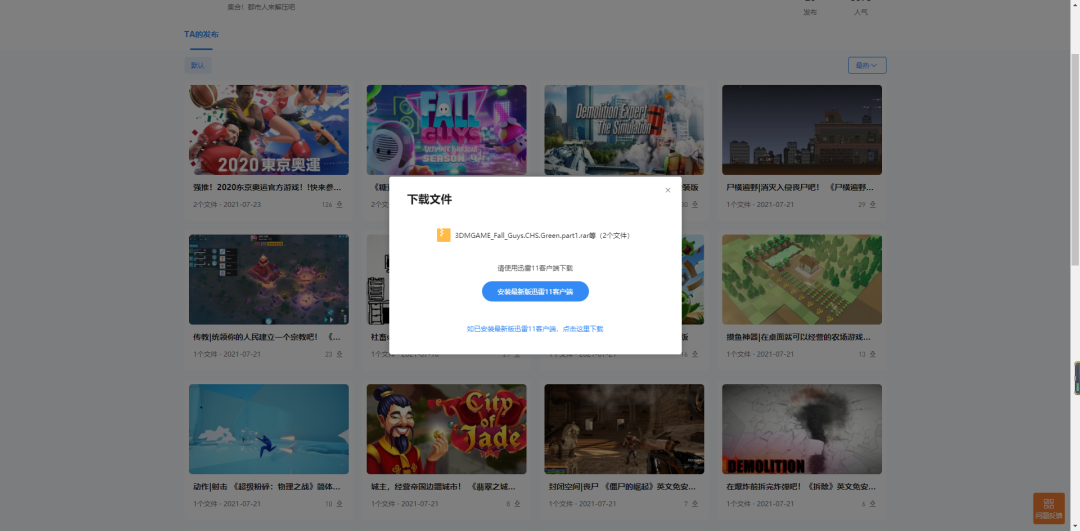Click download icon under 传教 religion game post
Viewport: 1080px width, 531px height.
pos(339,354)
